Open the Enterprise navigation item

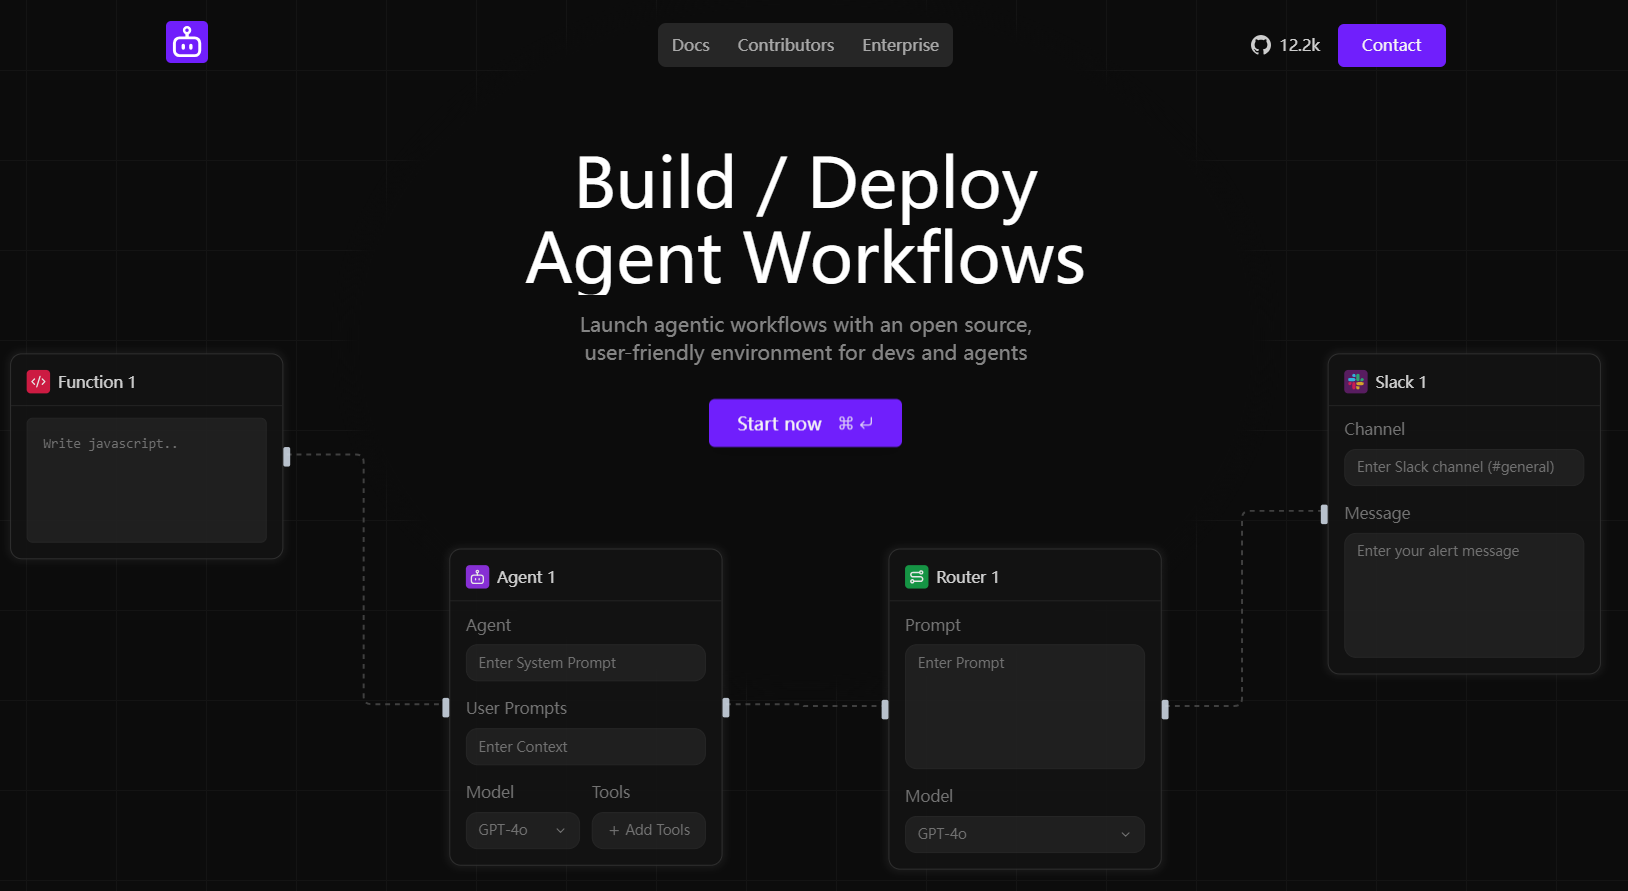pos(900,45)
